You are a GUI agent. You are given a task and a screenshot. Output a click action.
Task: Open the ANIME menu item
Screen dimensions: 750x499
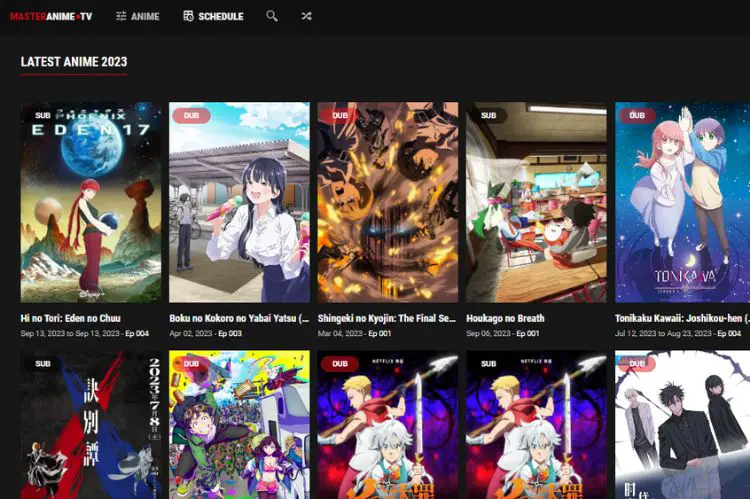click(145, 16)
